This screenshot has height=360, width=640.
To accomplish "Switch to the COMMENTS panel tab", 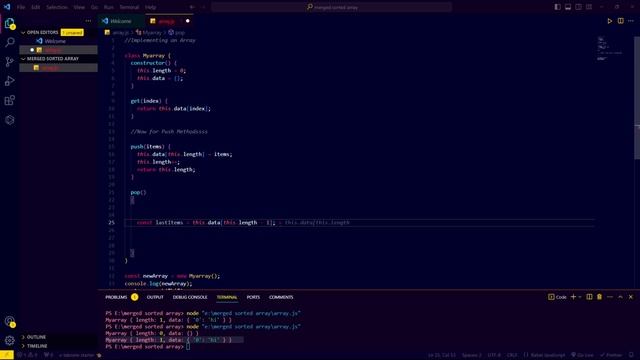I will (x=281, y=297).
